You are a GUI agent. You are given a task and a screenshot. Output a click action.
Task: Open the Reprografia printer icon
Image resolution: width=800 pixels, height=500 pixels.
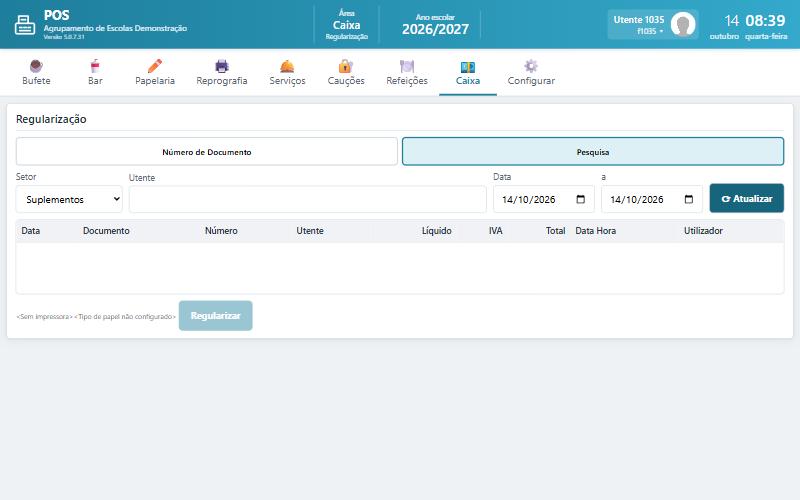pyautogui.click(x=222, y=66)
